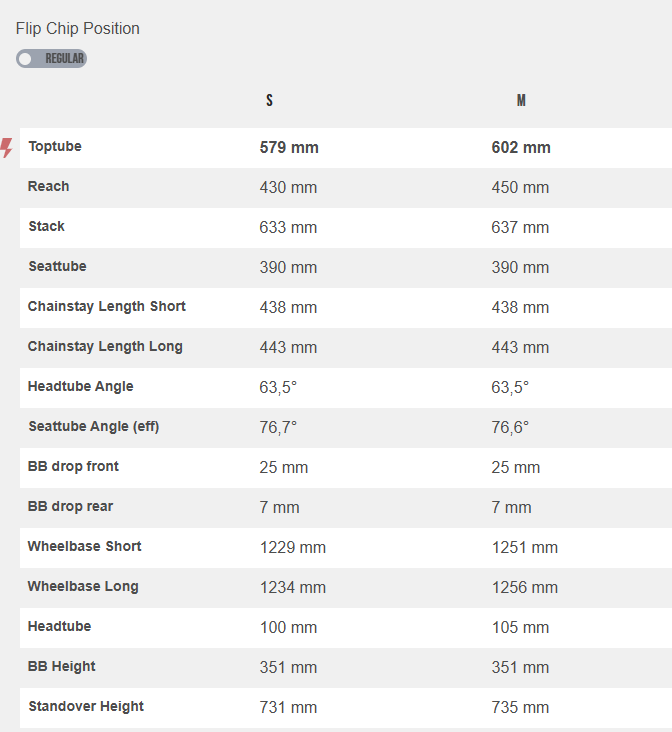Image resolution: width=672 pixels, height=732 pixels.
Task: Click the Stack row label
Action: 47,227
